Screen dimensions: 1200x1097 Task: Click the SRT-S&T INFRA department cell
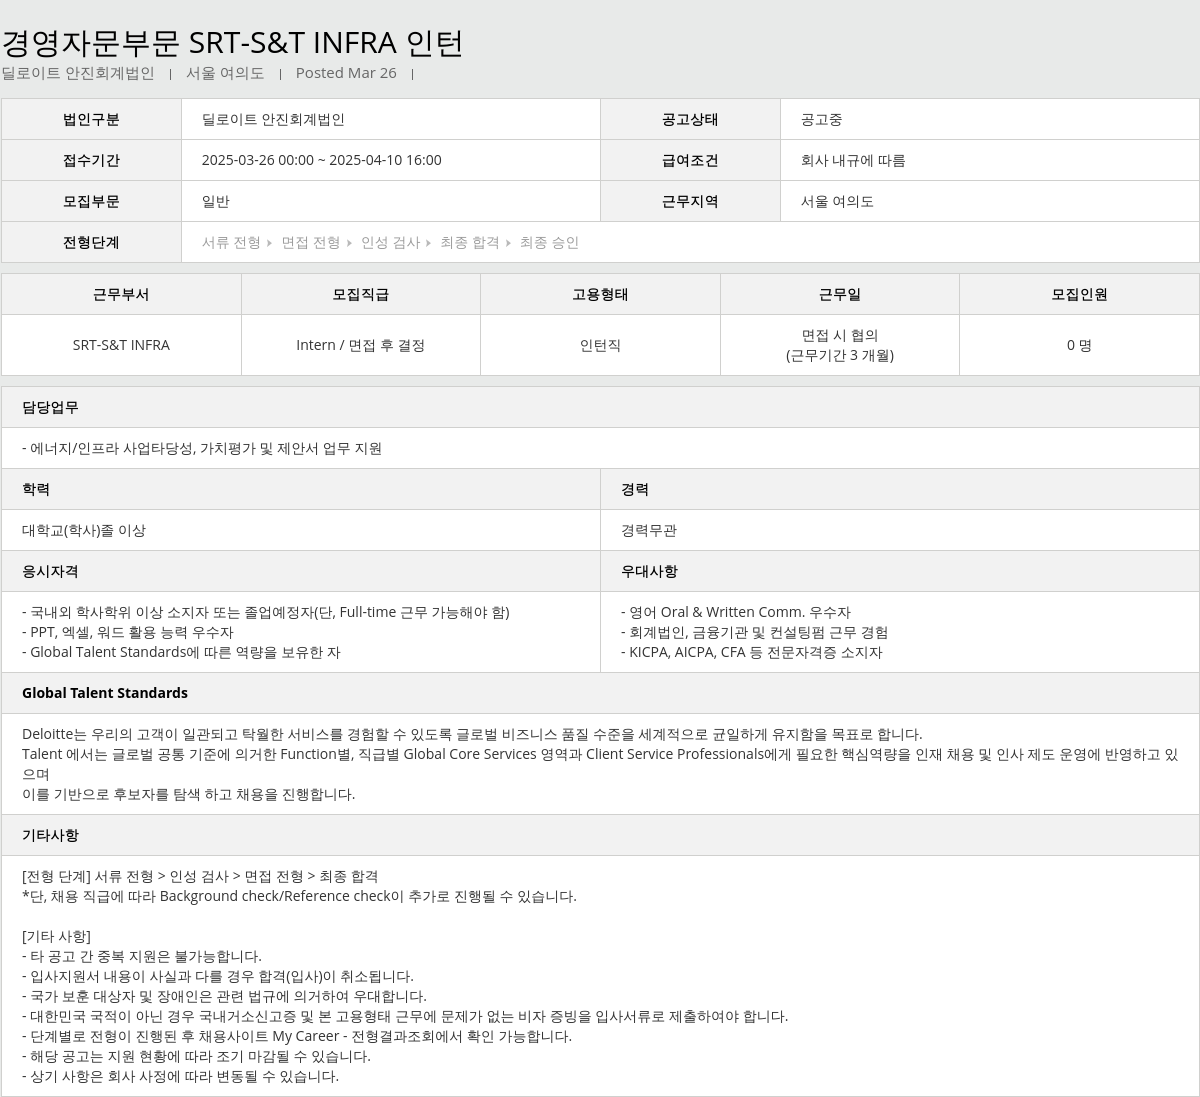[x=121, y=345]
